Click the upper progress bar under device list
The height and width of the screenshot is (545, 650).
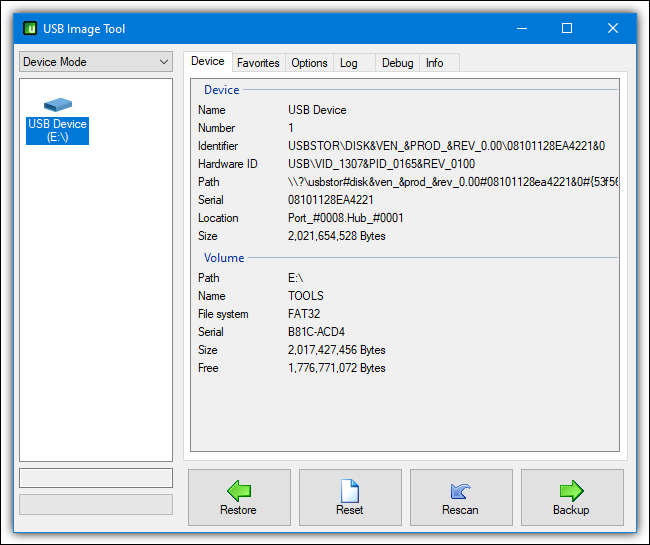coord(96,478)
